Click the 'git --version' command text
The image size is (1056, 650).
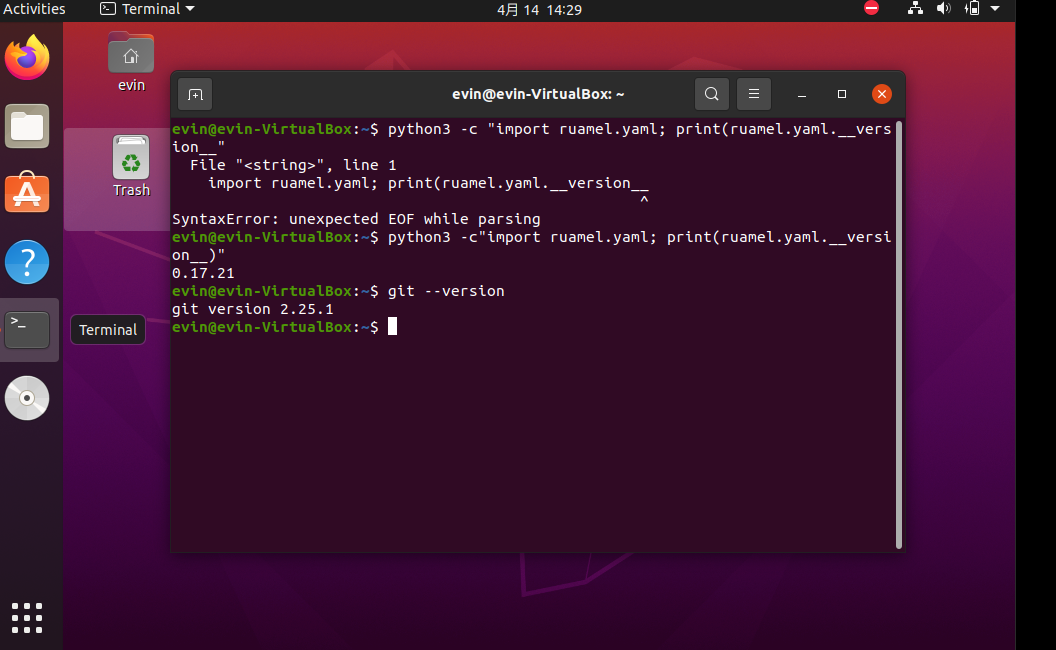[x=446, y=291]
